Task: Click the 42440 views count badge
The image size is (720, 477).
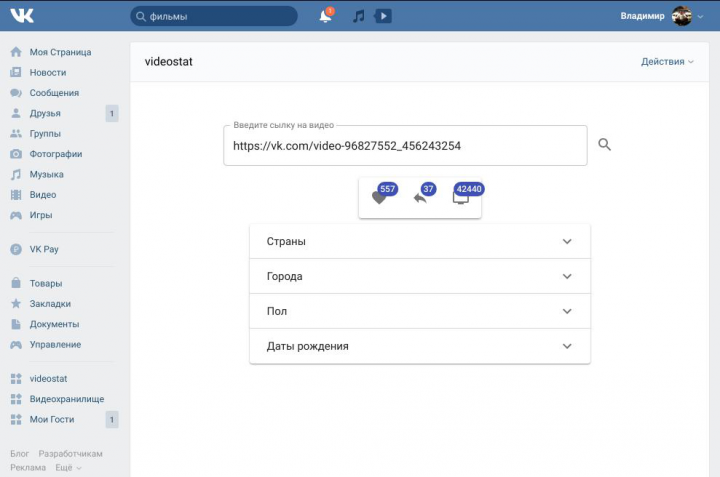Action: (x=469, y=189)
